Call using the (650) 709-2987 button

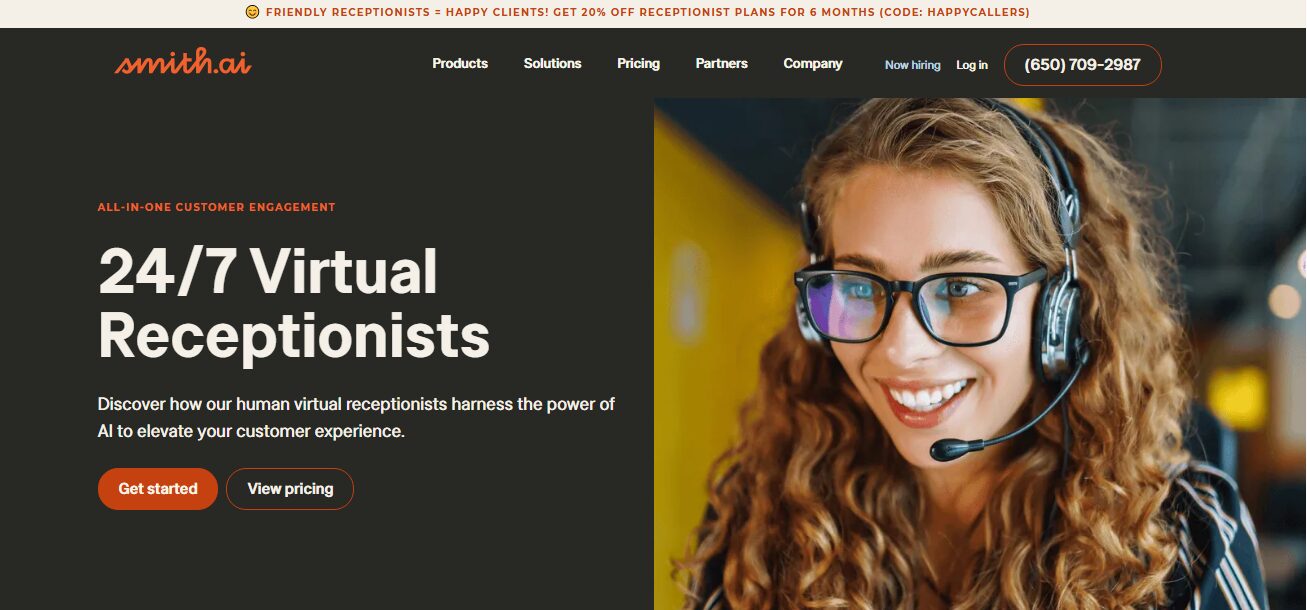click(x=1082, y=65)
